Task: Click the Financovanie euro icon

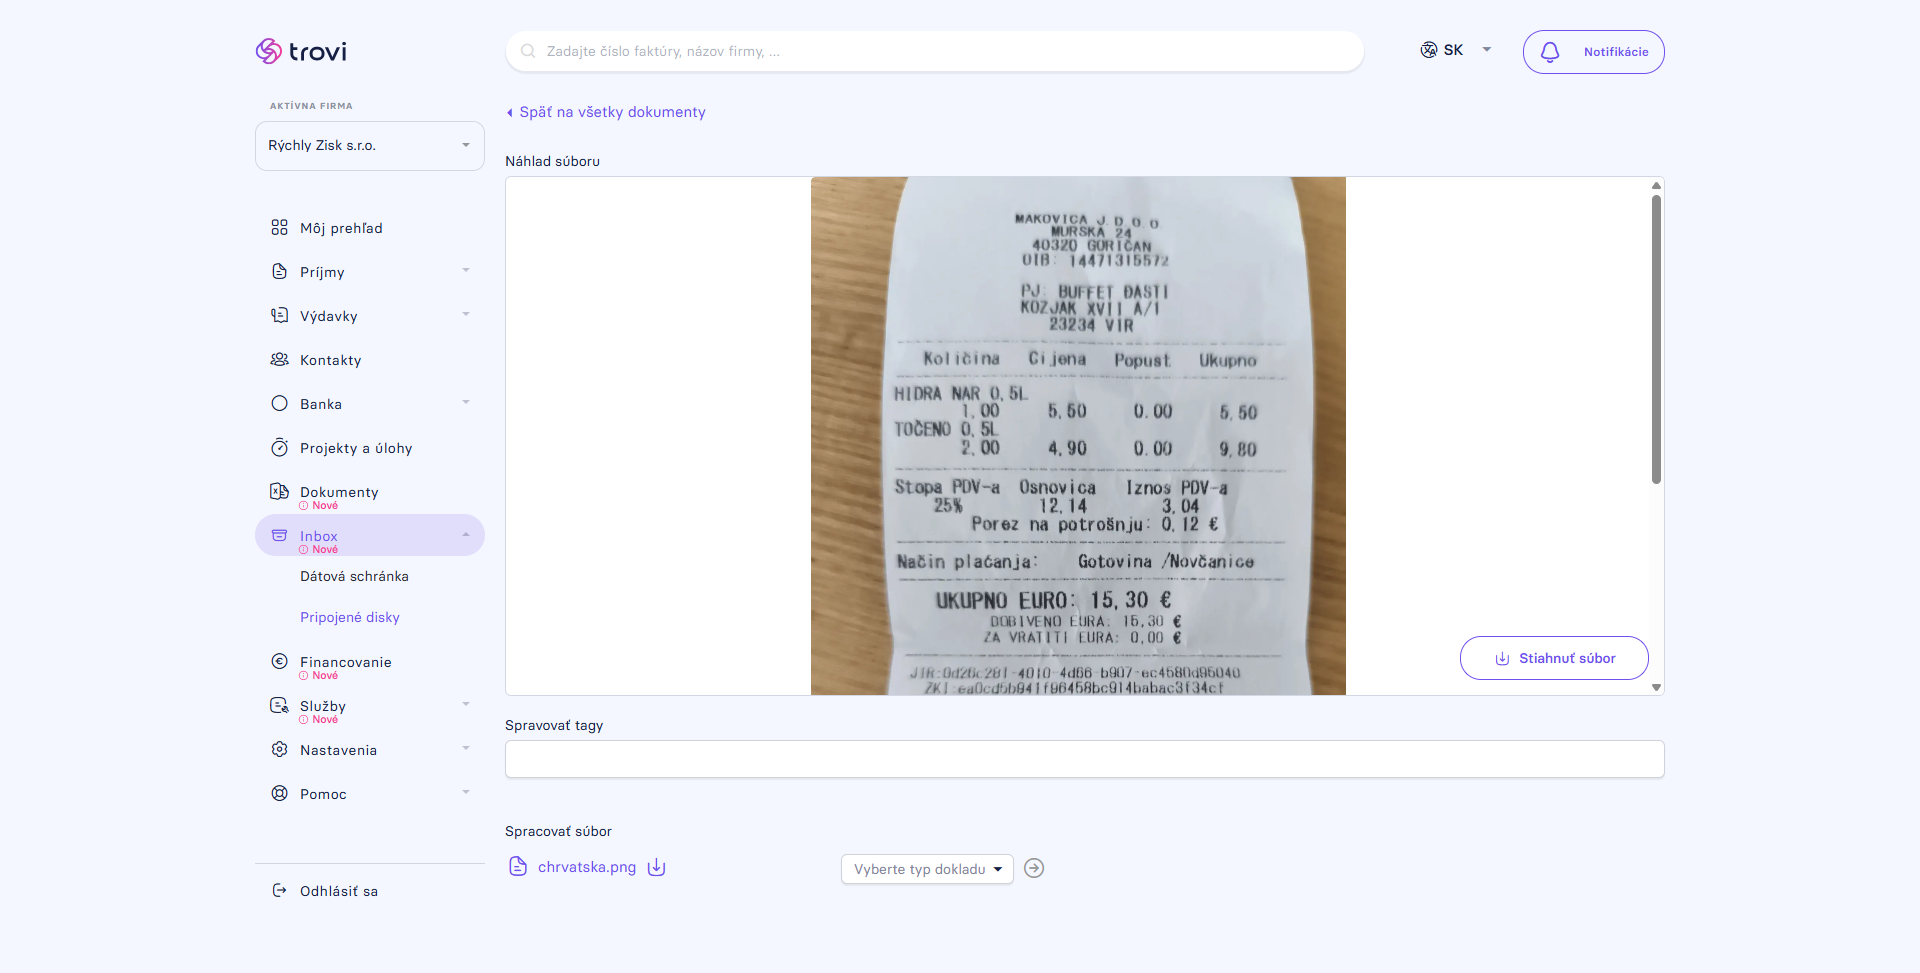Action: click(x=280, y=661)
